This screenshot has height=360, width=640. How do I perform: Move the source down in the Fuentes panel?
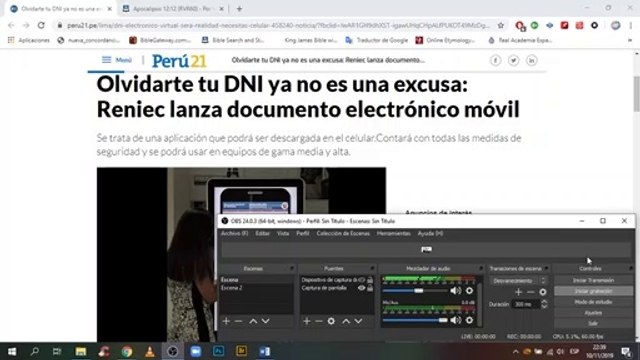358,321
